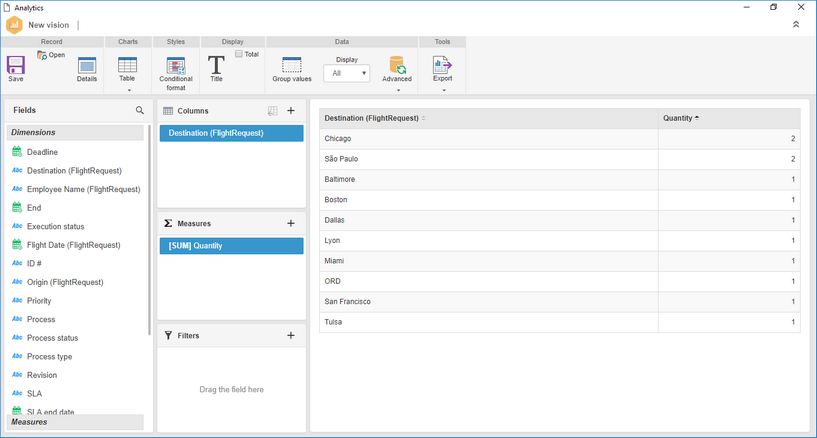The width and height of the screenshot is (817, 438).
Task: Click the Title display icon
Action: [216, 65]
